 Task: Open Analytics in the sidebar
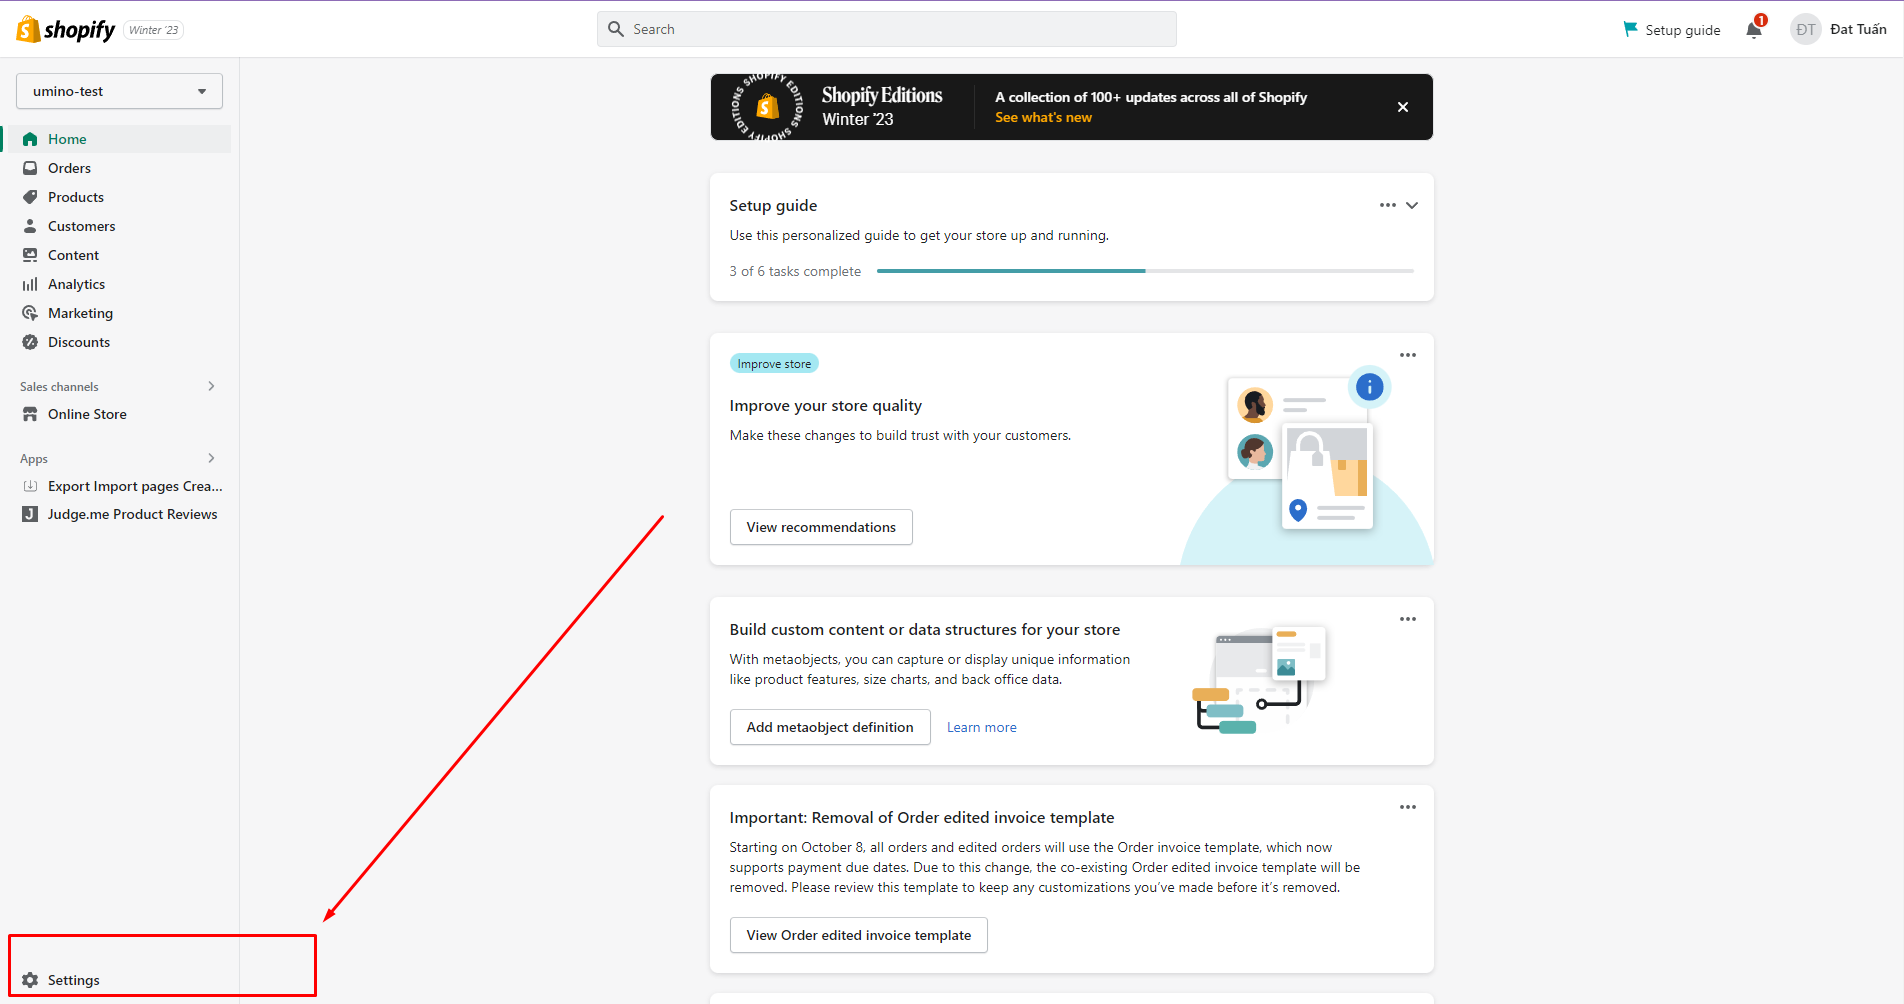click(119, 284)
